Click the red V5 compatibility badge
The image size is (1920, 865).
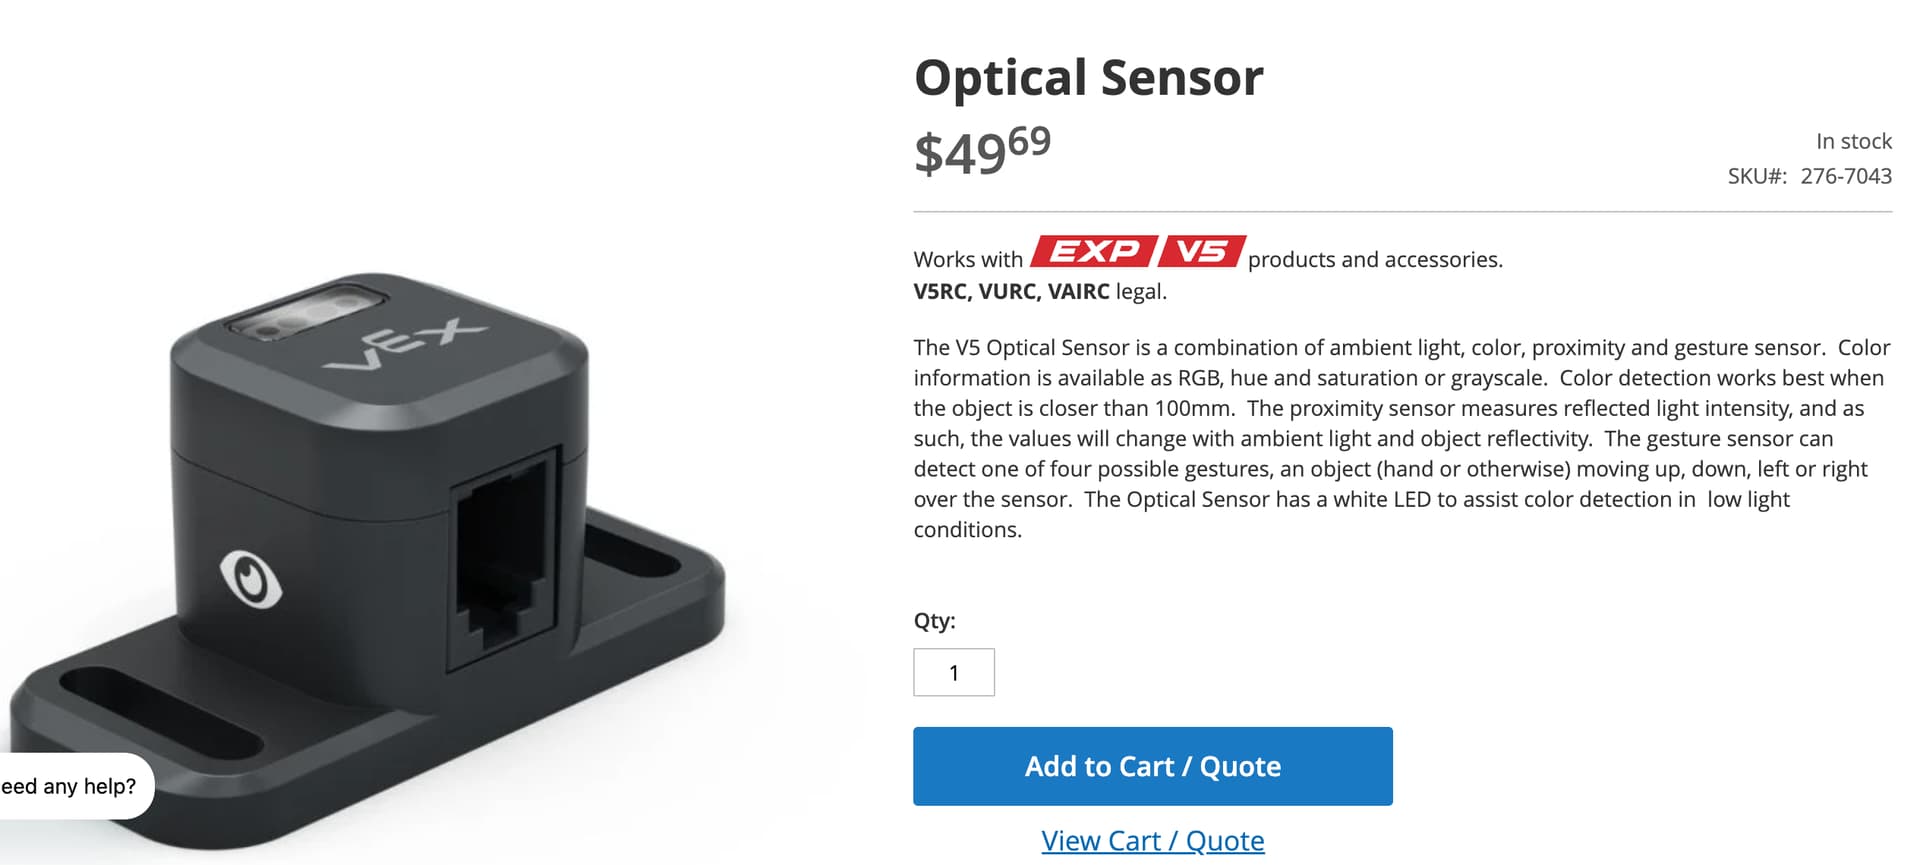tap(1200, 253)
